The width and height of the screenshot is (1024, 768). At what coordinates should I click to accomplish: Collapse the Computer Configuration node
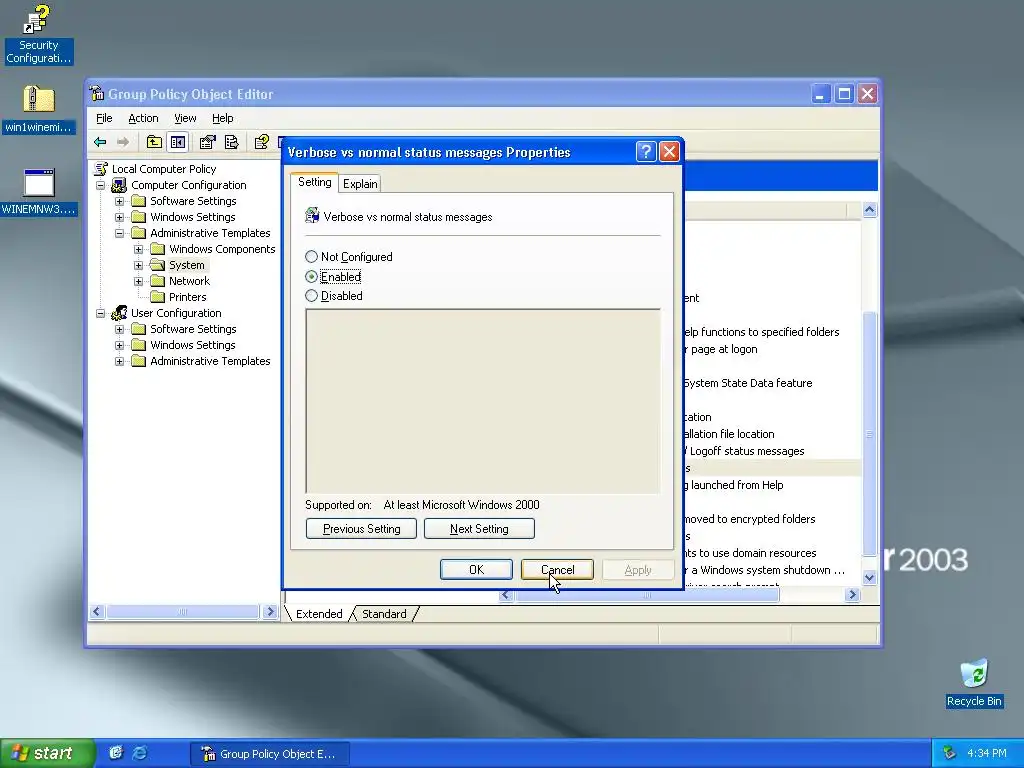(101, 185)
